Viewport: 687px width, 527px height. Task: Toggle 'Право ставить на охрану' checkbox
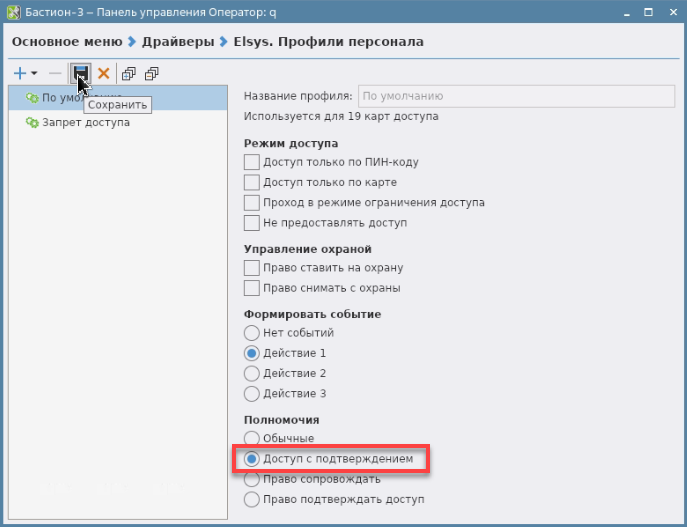pyautogui.click(x=252, y=268)
